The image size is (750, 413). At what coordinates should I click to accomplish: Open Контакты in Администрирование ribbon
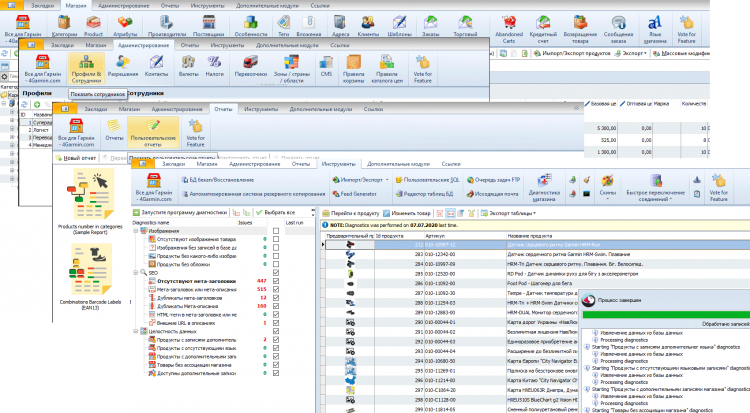156,67
